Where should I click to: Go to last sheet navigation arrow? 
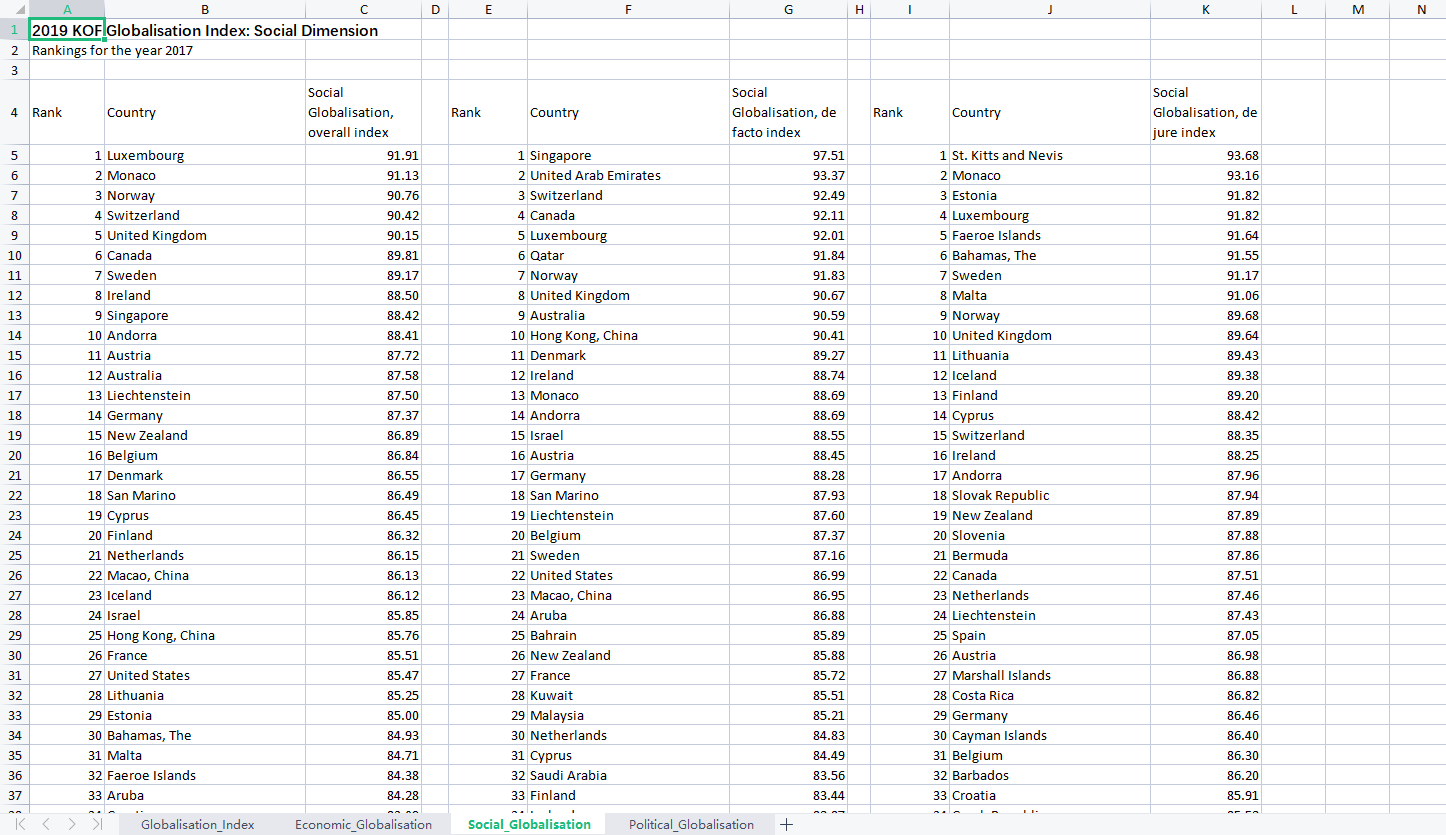point(96,824)
